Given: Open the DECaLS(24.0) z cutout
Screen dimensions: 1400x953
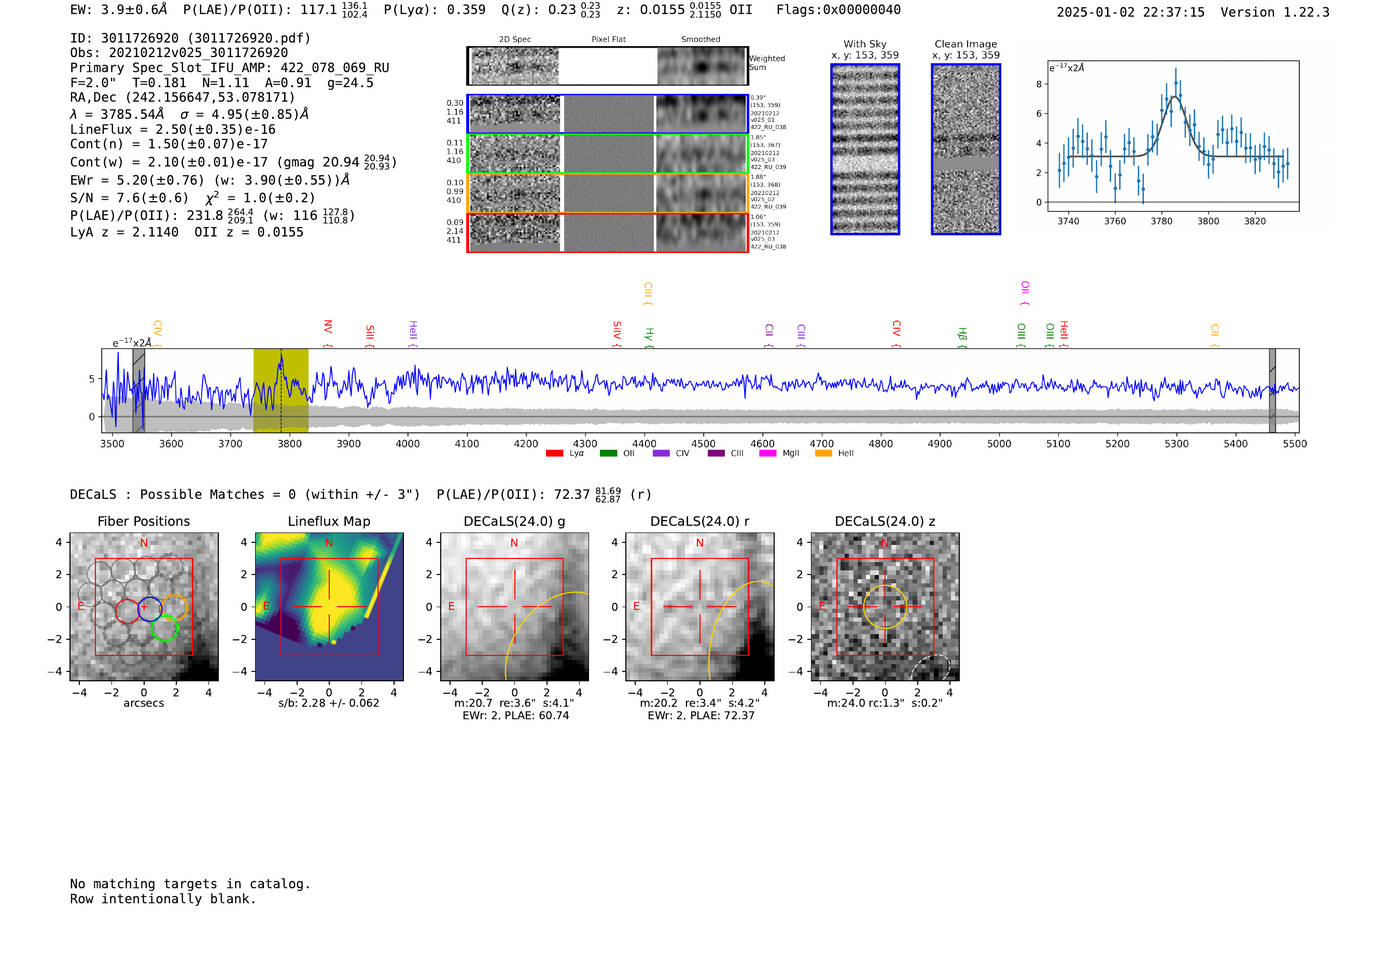Looking at the screenshot, I should click(885, 607).
